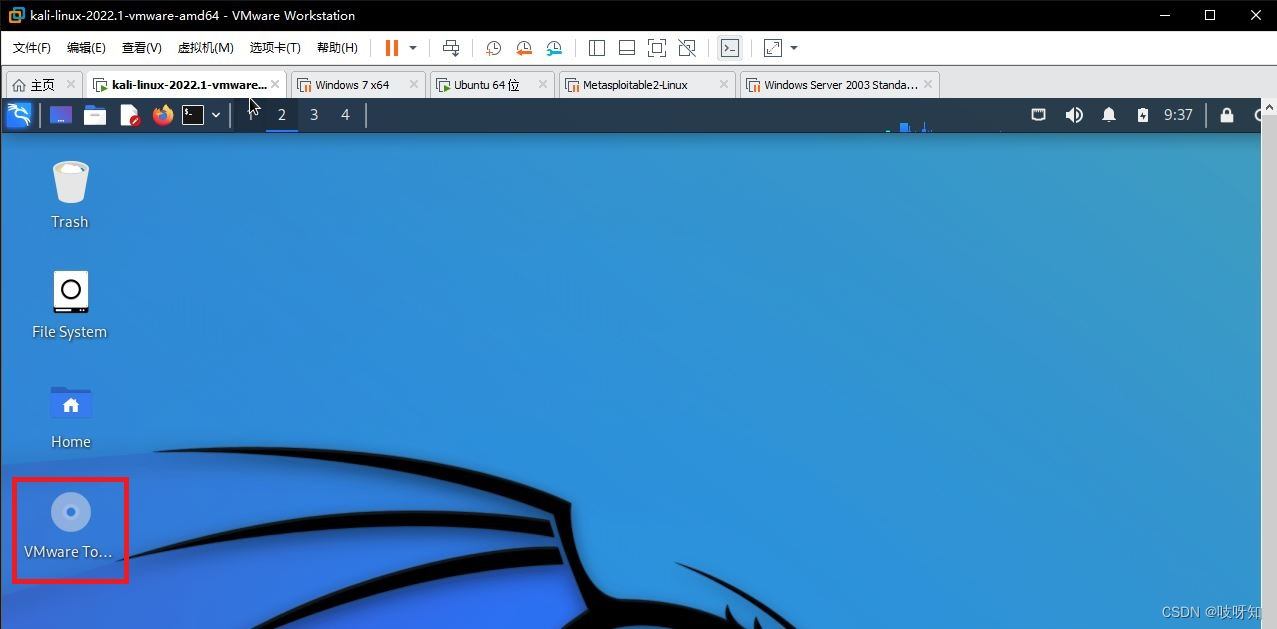Image resolution: width=1277 pixels, height=629 pixels.
Task: Switch to the Windows 7 x64 tab
Action: point(359,85)
